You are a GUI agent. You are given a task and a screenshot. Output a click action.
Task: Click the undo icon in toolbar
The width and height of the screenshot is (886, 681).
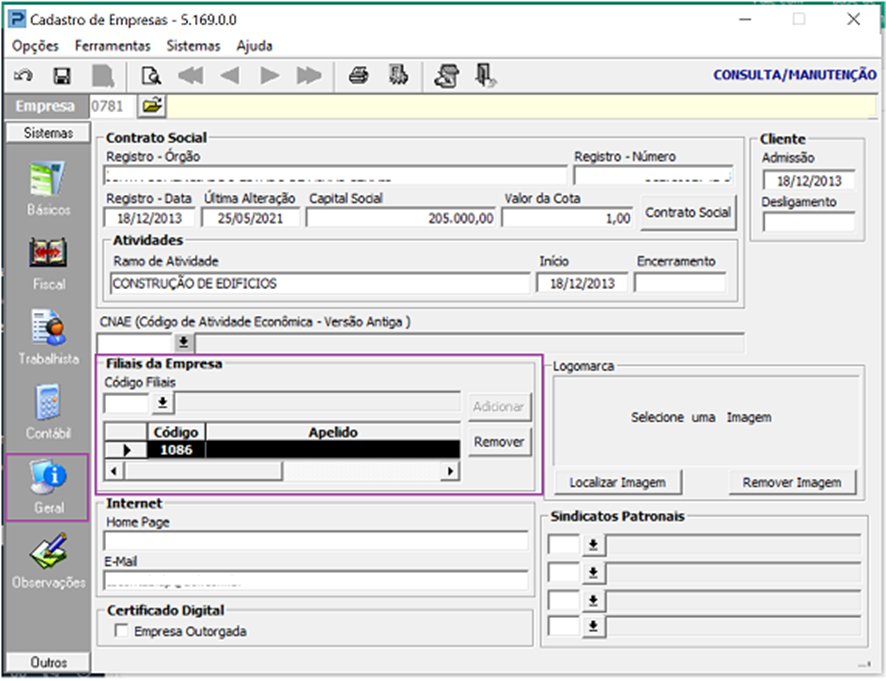[22, 76]
